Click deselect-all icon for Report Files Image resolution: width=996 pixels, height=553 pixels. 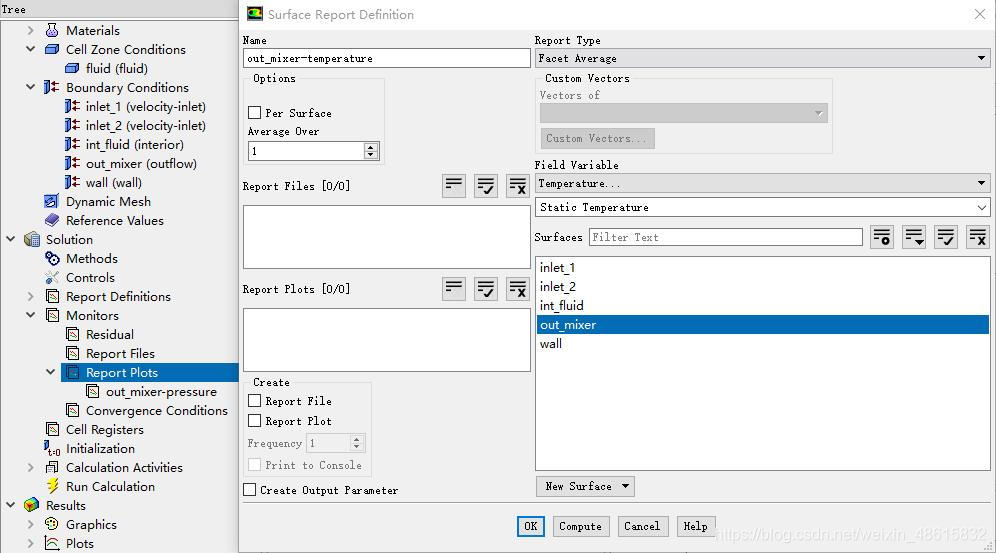(517, 185)
